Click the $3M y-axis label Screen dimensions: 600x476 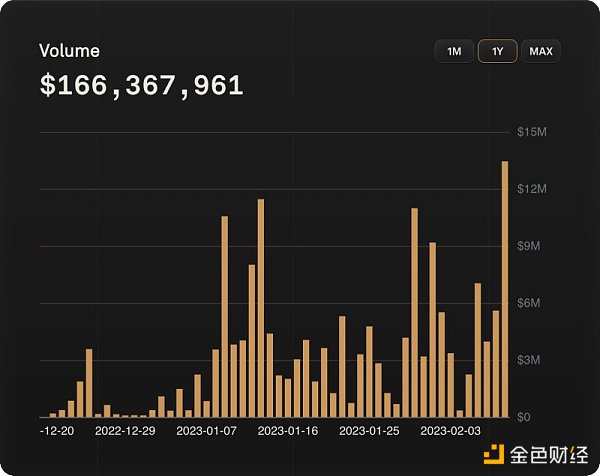point(529,360)
